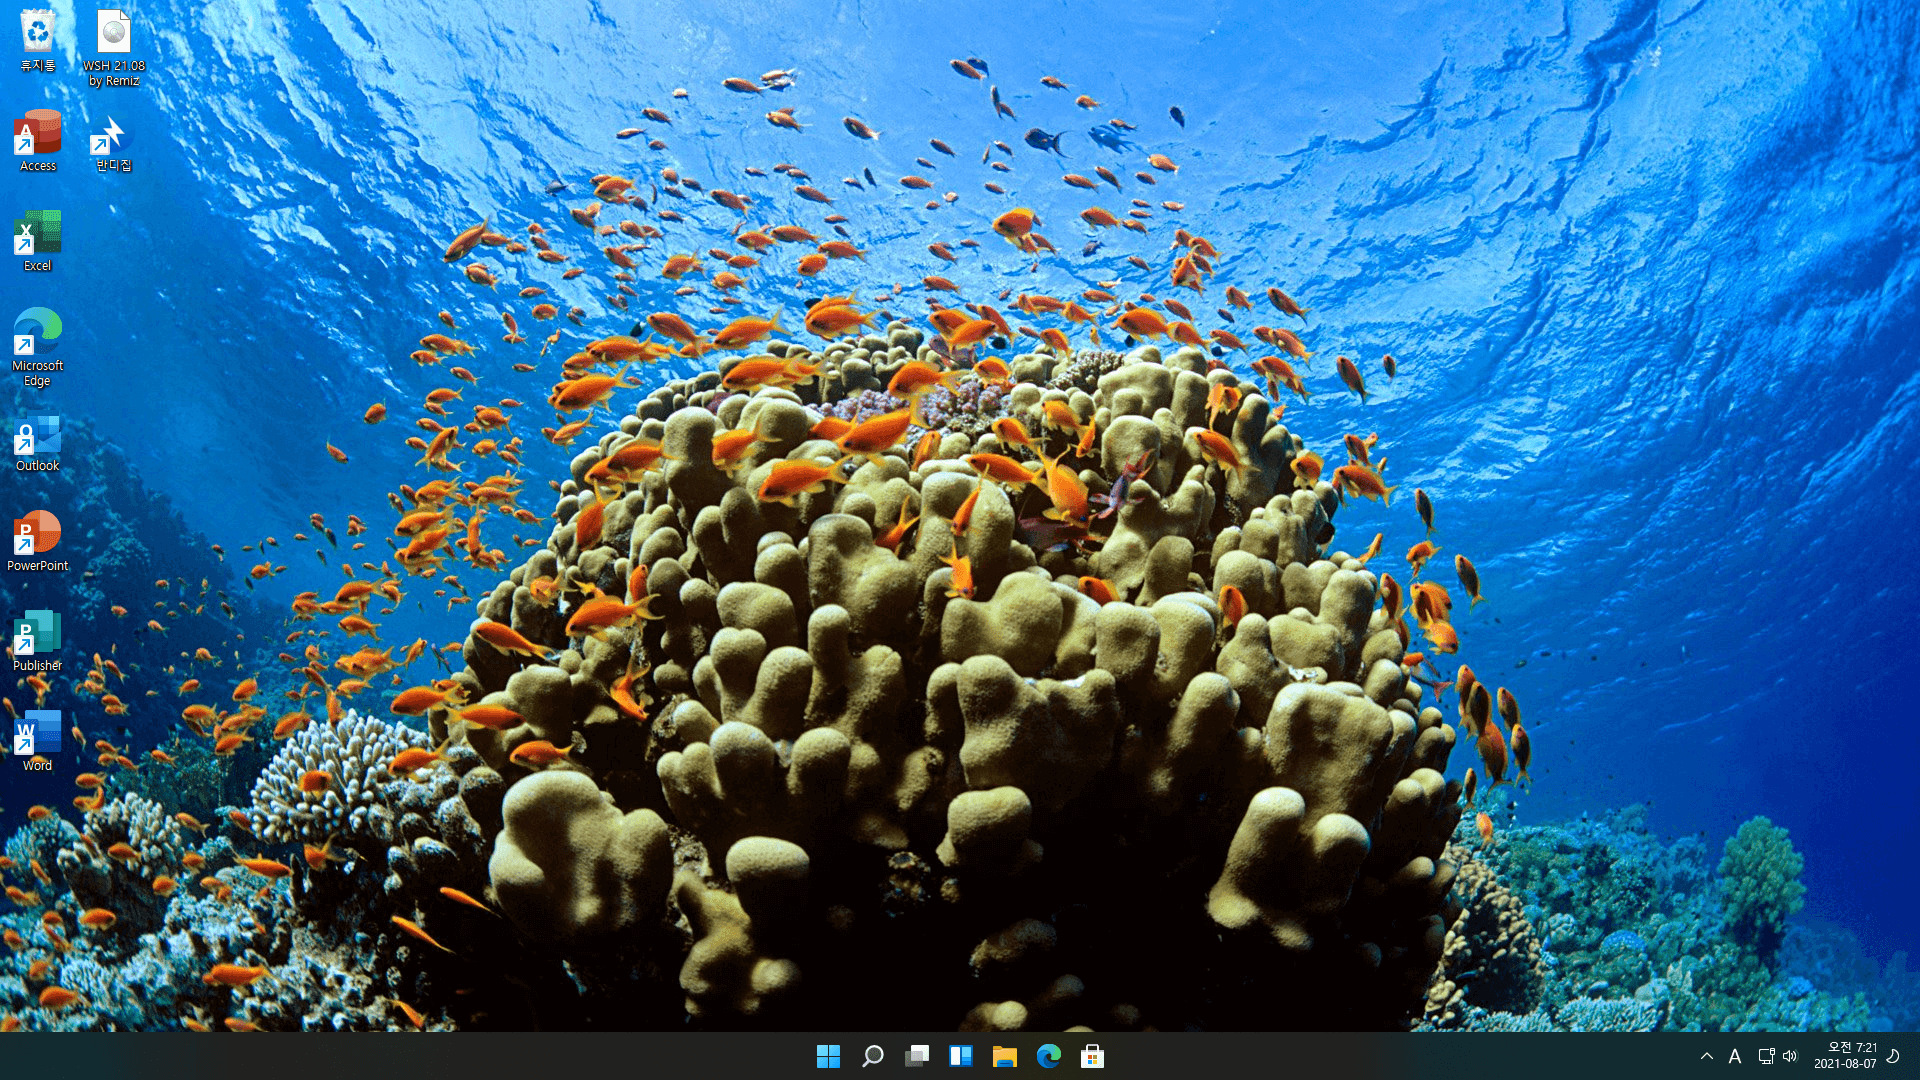Open the clock and calendar flyout
Screen dimensions: 1920x1080
1845,1056
